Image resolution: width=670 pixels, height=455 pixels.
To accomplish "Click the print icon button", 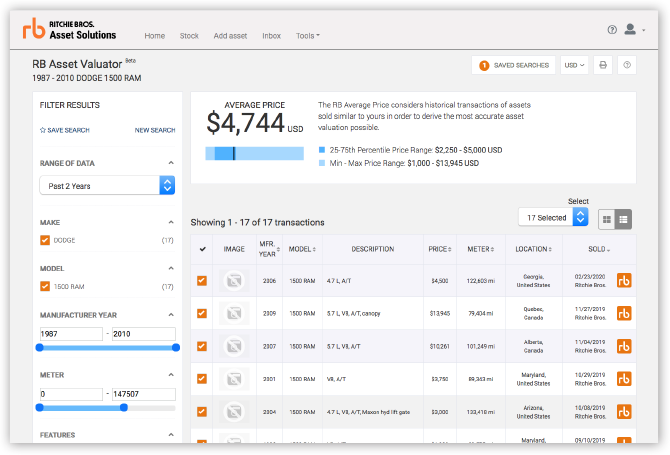I will [603, 65].
